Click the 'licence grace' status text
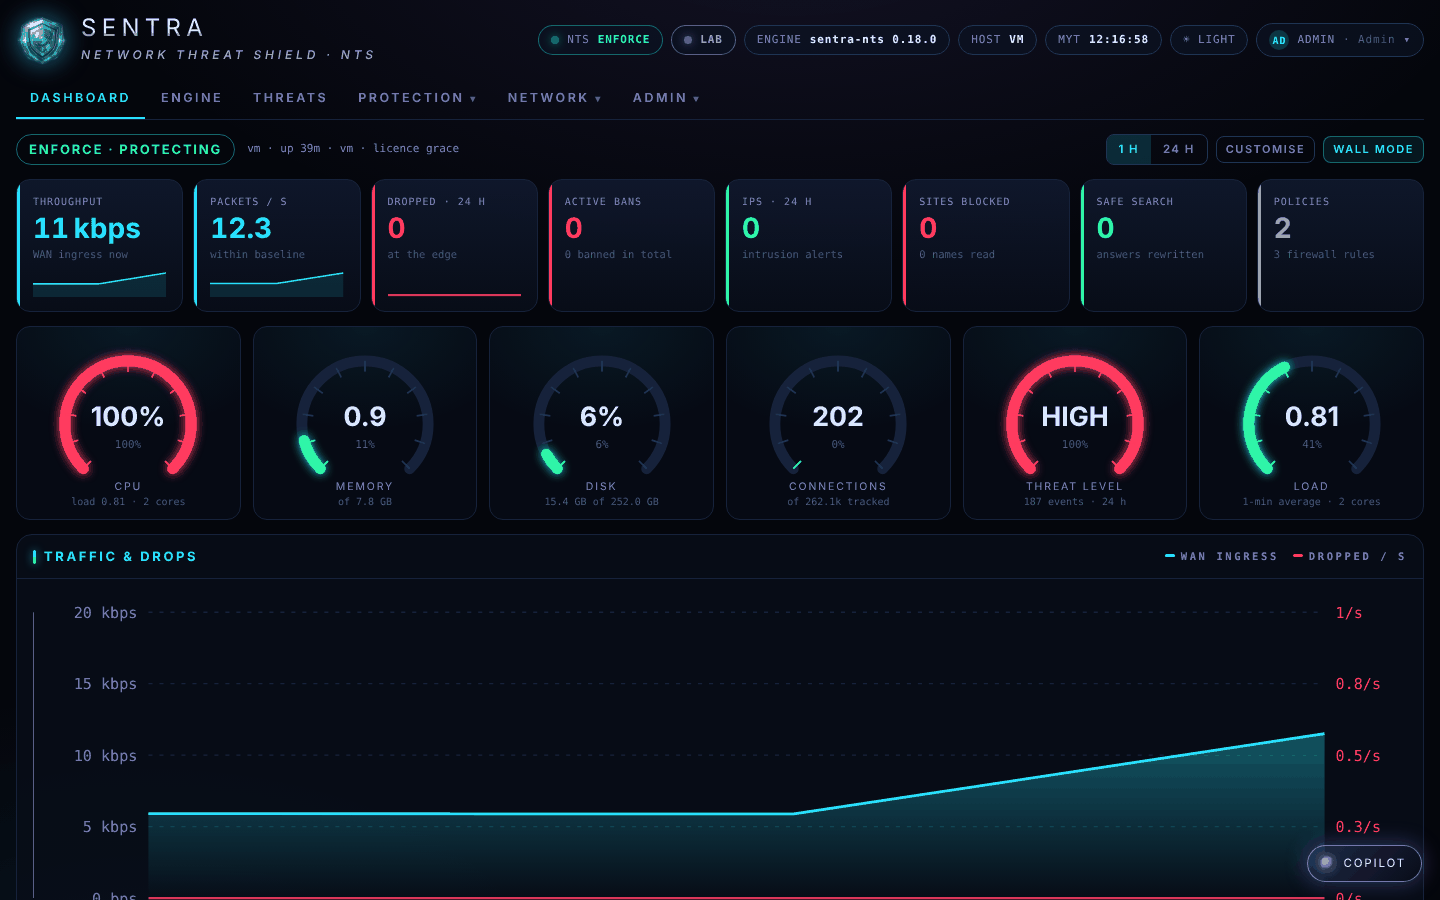1440x900 pixels. coord(416,149)
